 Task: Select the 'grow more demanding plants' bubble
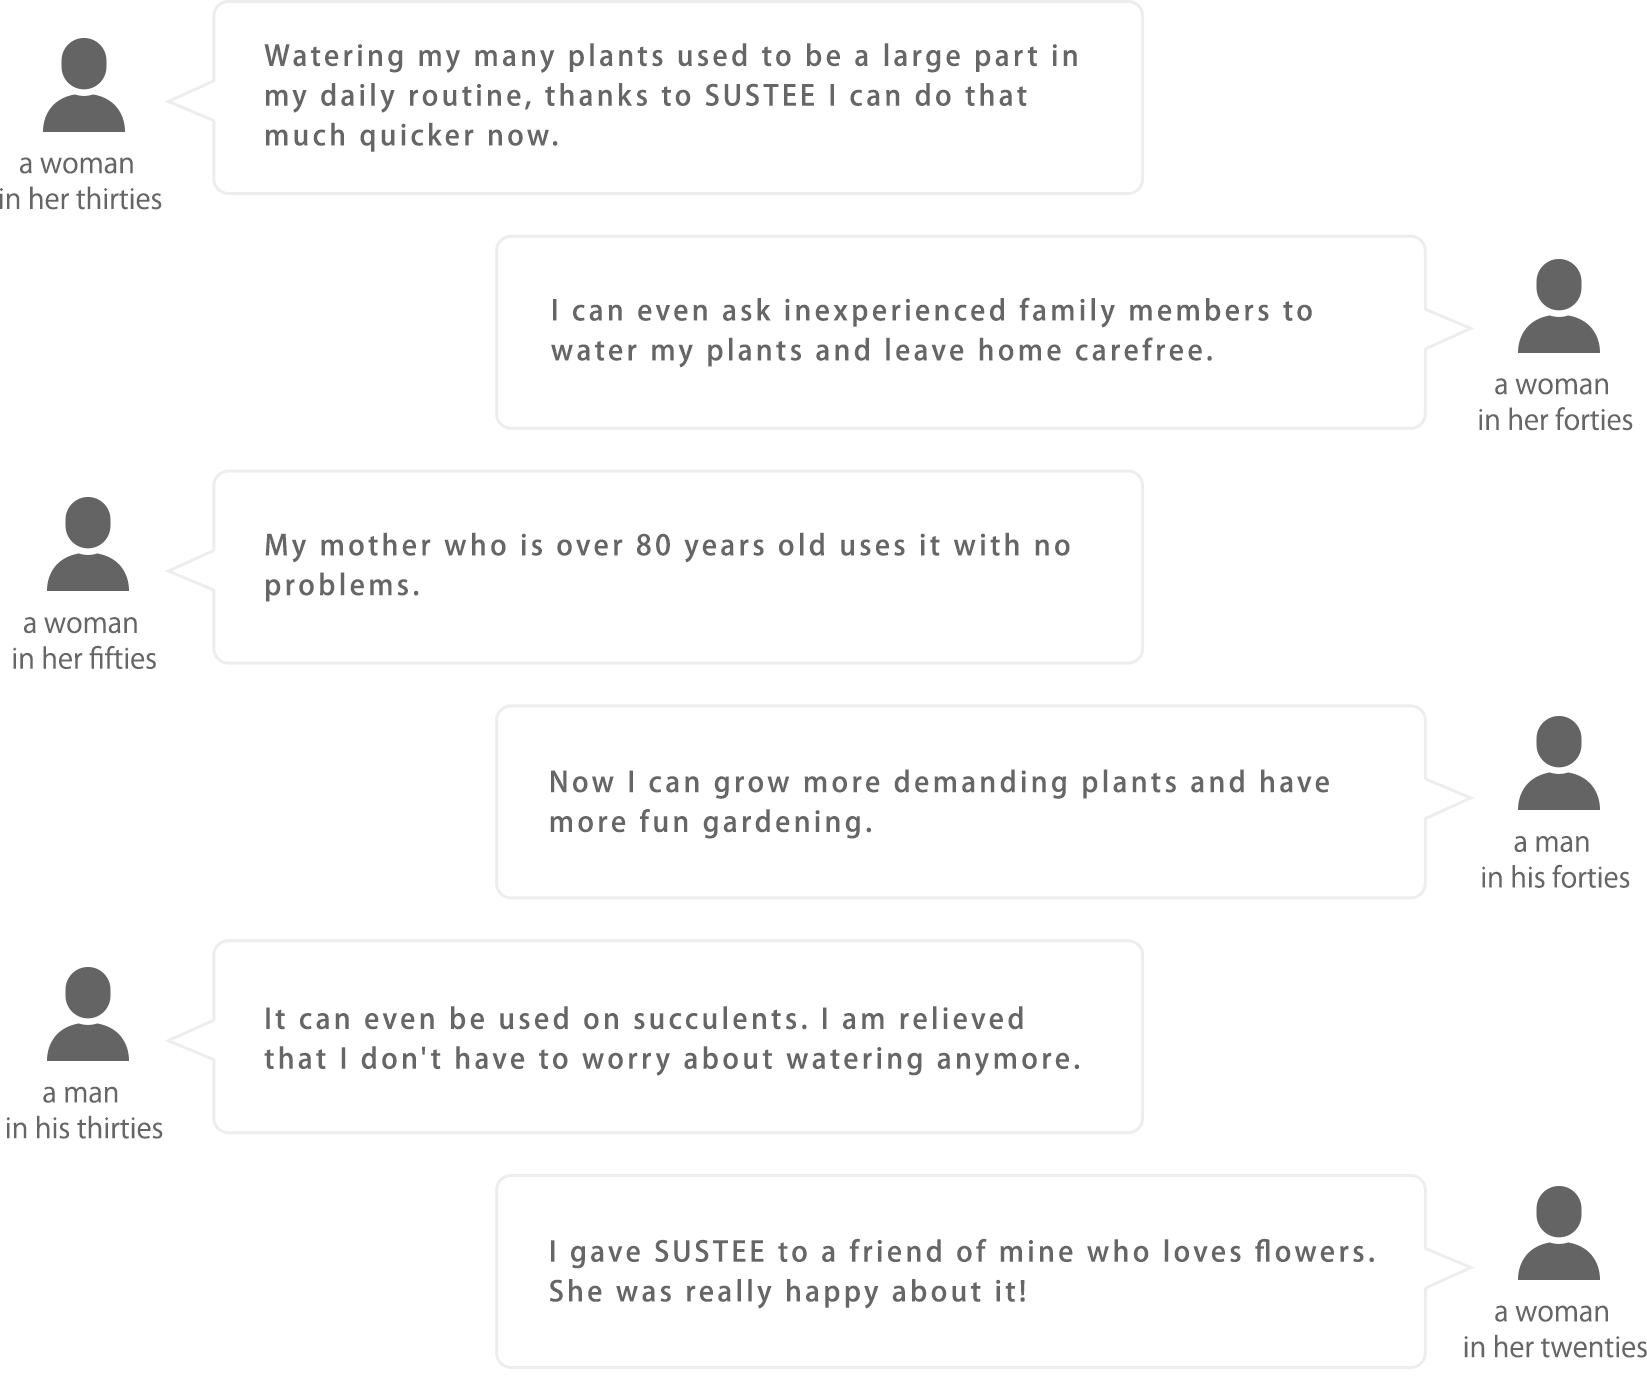(x=961, y=802)
